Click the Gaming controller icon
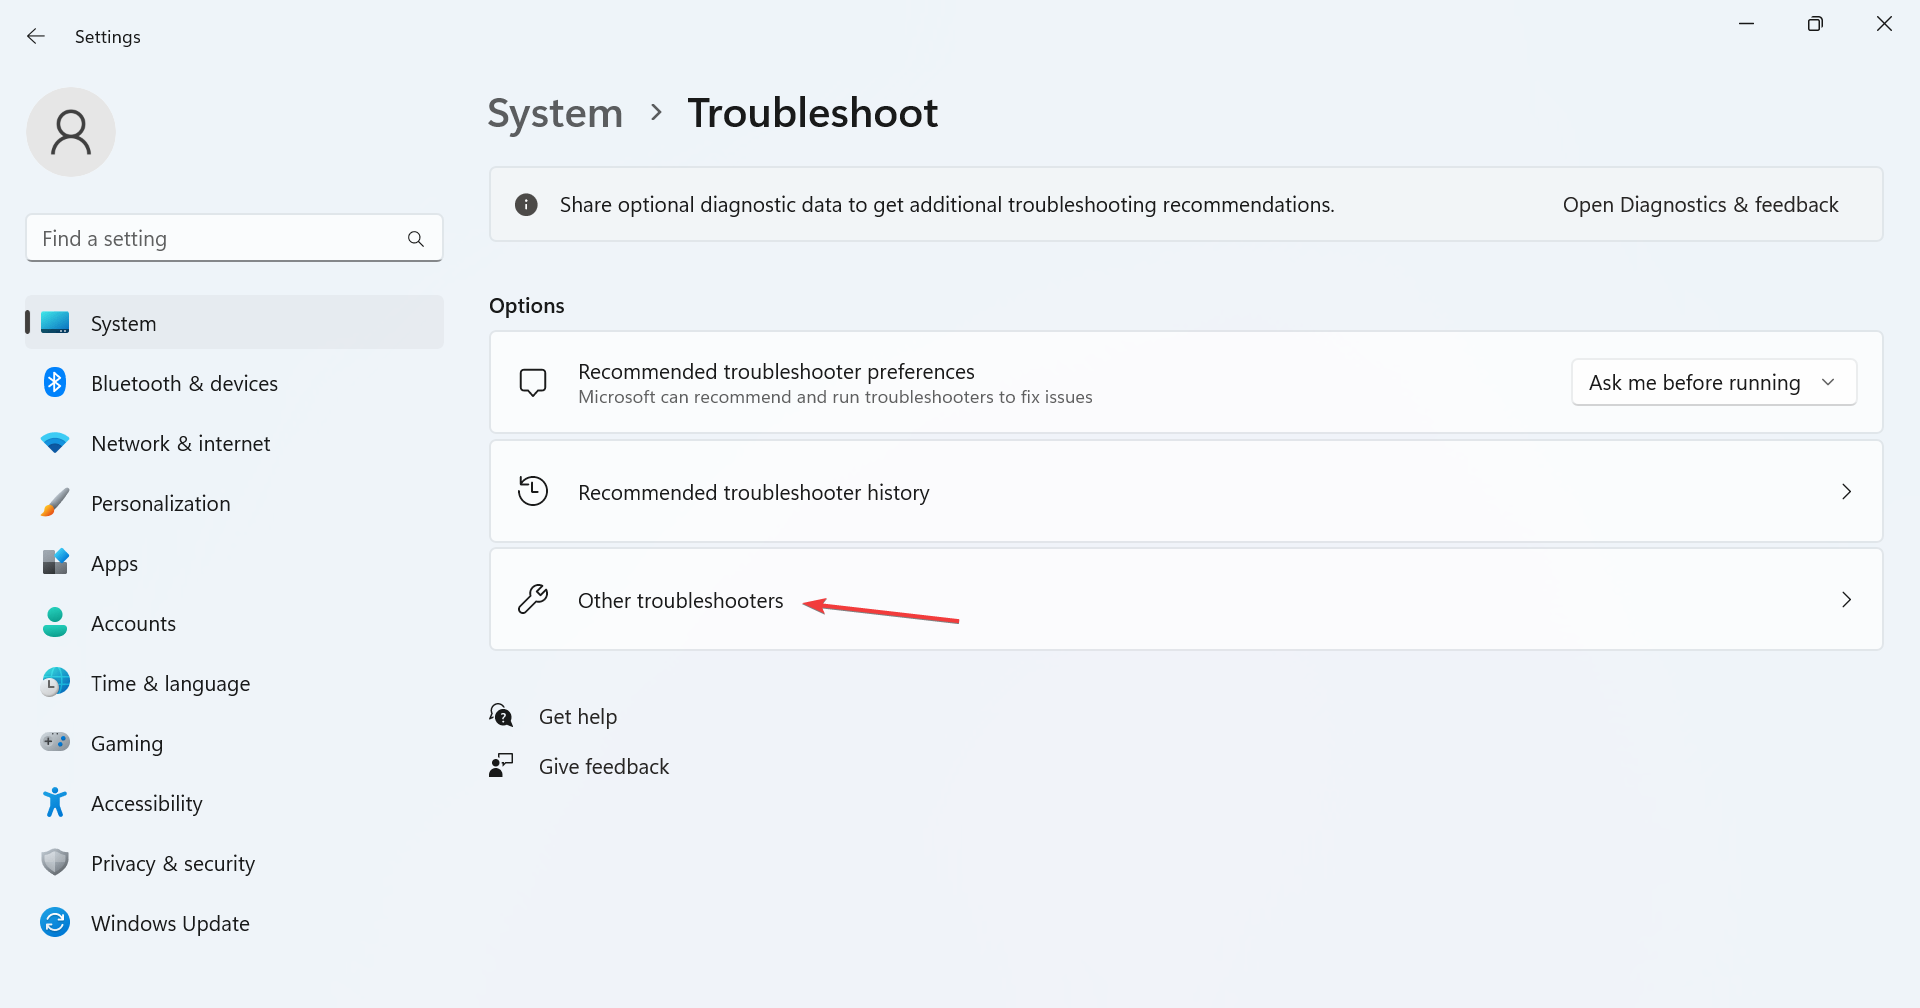This screenshot has width=1920, height=1008. 55,742
